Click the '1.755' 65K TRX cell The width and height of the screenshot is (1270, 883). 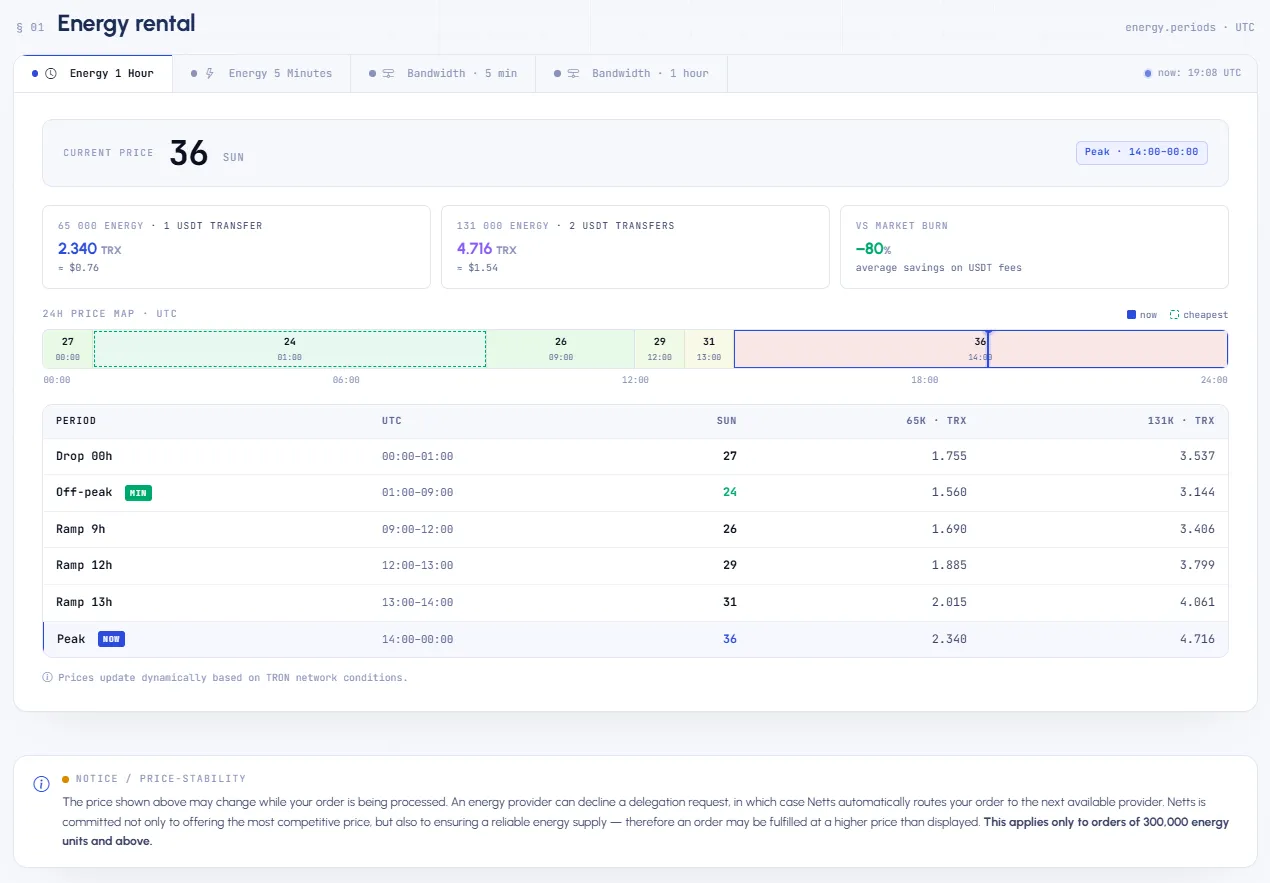click(x=949, y=456)
